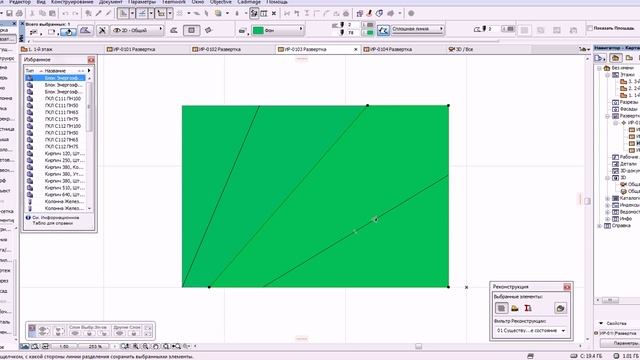Collapse the Свойства section in Navigator
Image resolution: width=640 pixels, height=360 pixels.
point(601,323)
